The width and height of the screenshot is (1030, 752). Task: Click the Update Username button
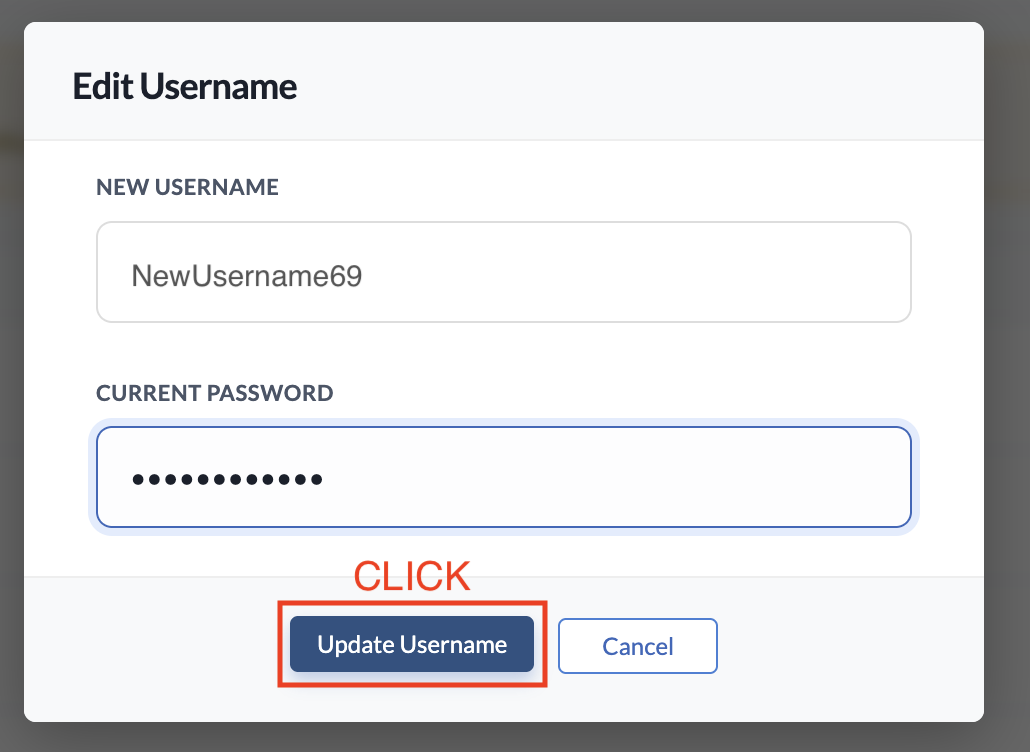point(411,645)
